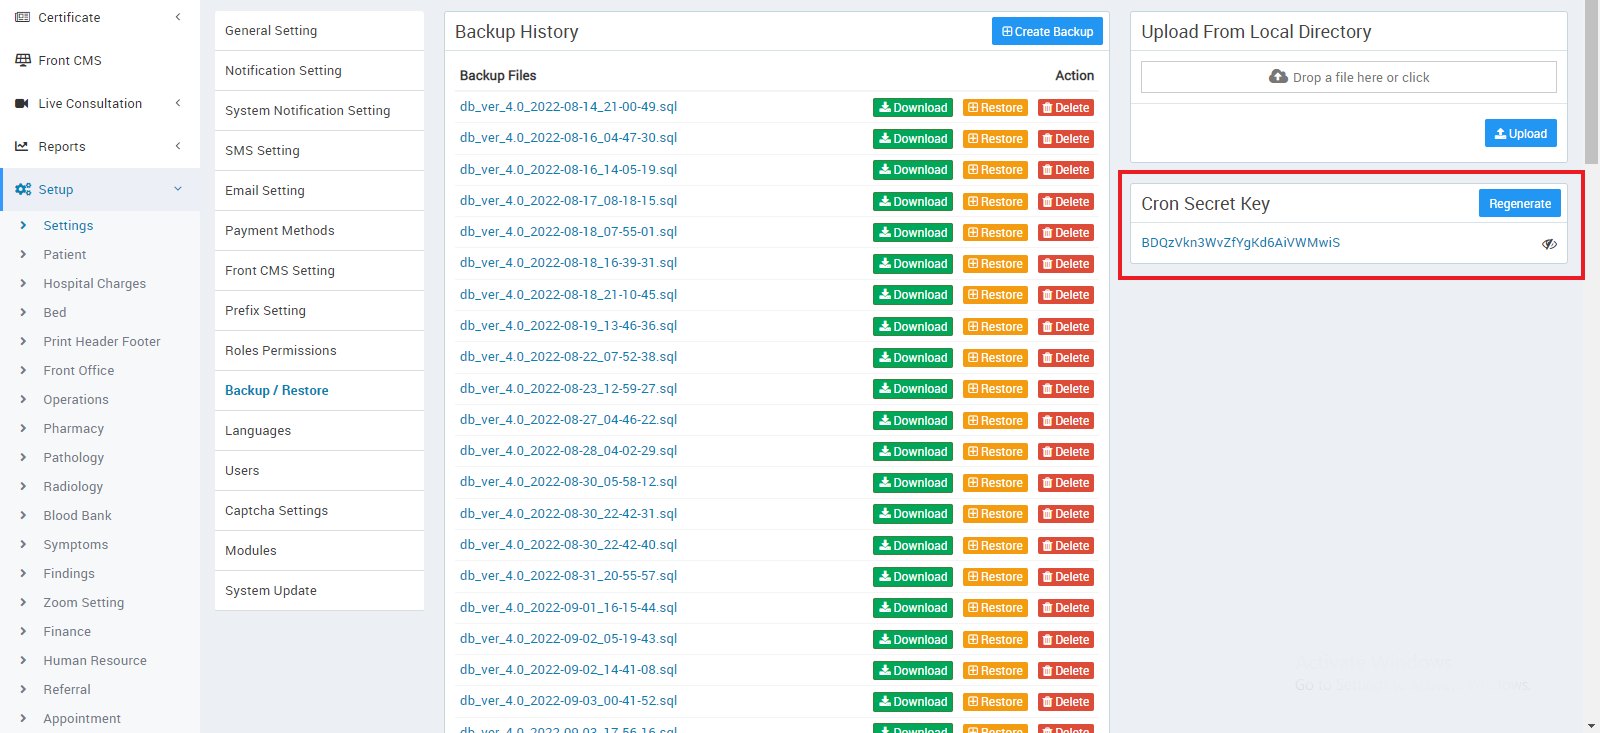
Task: Restore backup db_ver_4.0_2022-08-17_08-18-15.sql
Action: (995, 202)
